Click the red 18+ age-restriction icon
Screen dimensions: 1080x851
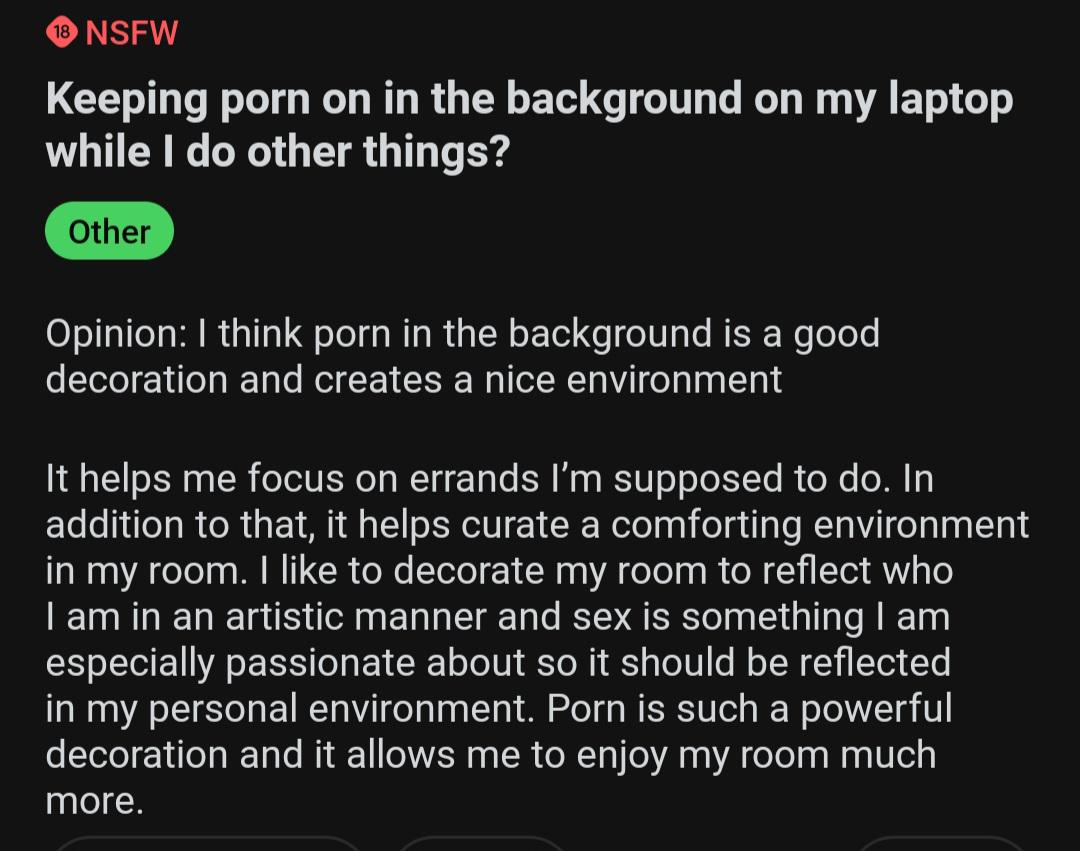tap(62, 32)
